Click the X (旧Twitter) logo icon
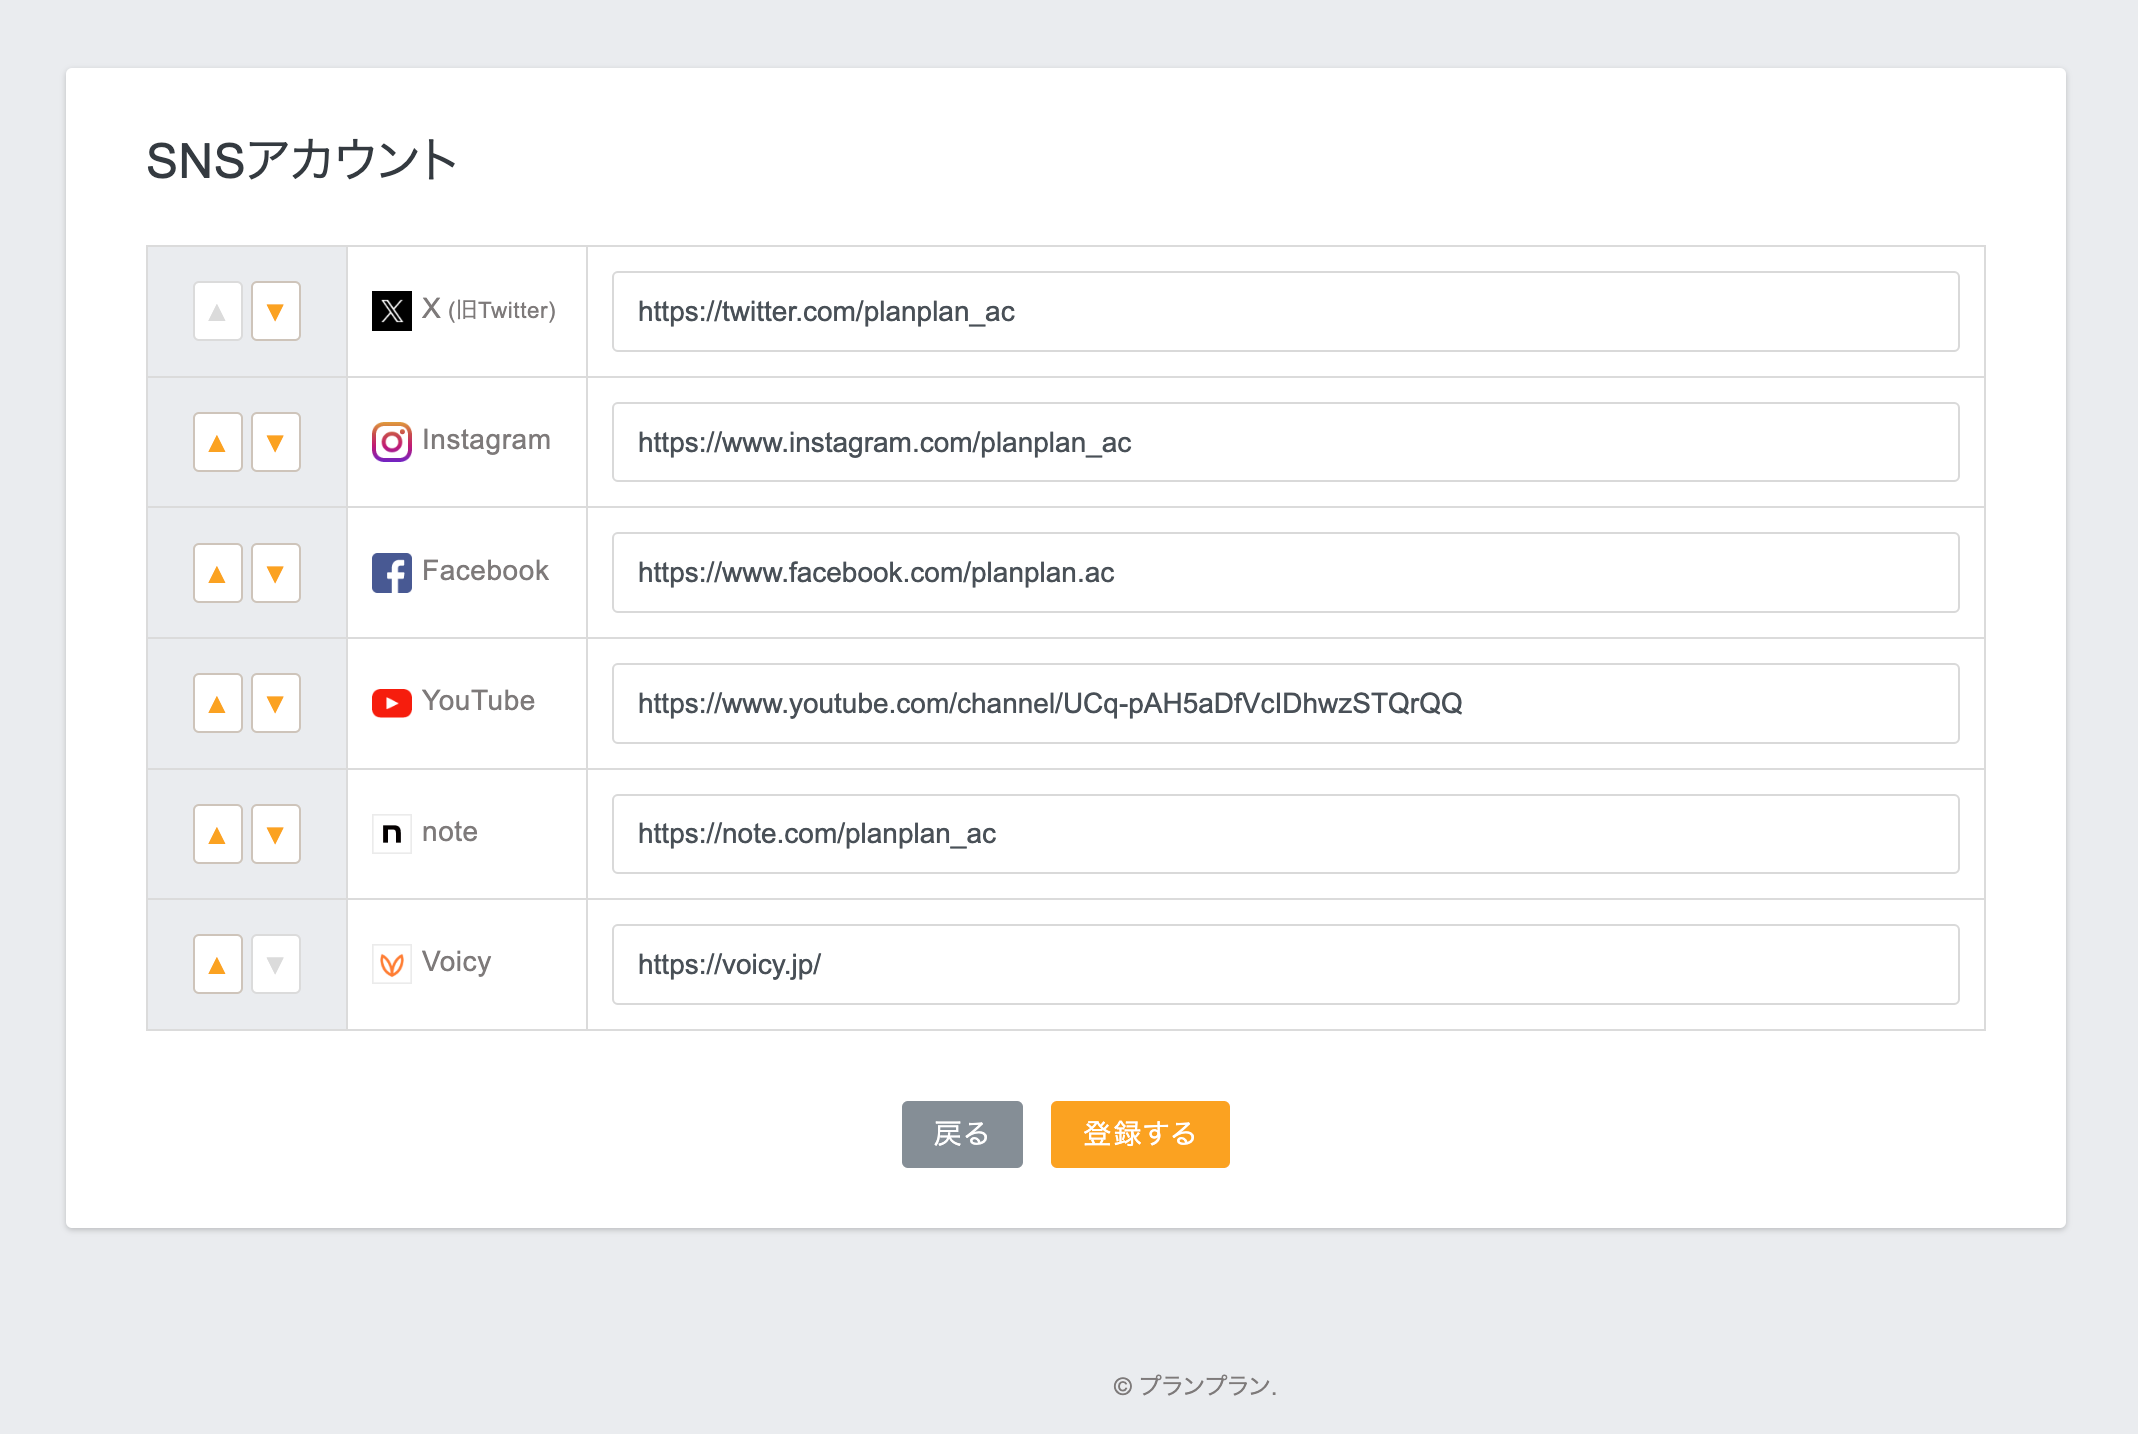Screen dimensions: 2138x1434 click(391, 311)
